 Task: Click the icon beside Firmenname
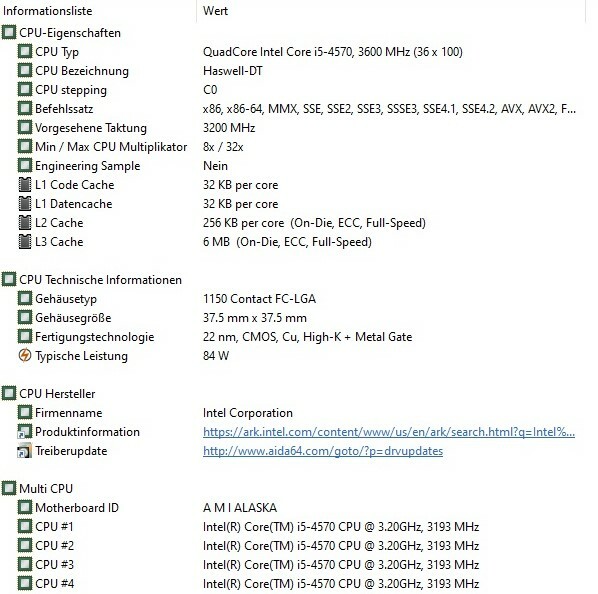click(25, 413)
